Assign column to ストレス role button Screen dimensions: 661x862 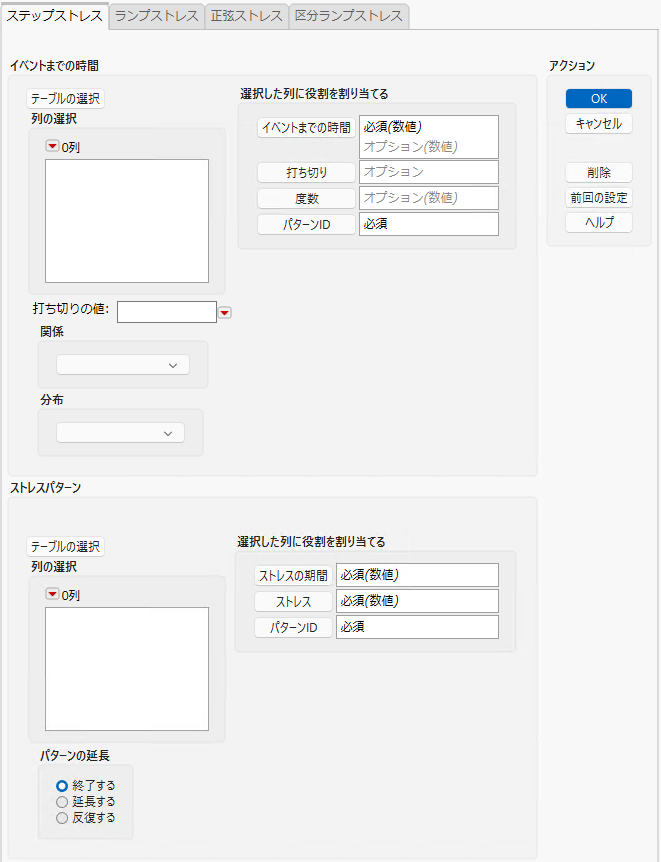coord(293,601)
